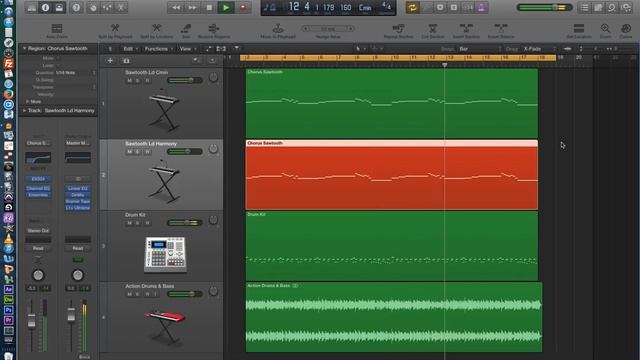
Task: Select the Drum Kit track icon
Action: click(x=165, y=255)
